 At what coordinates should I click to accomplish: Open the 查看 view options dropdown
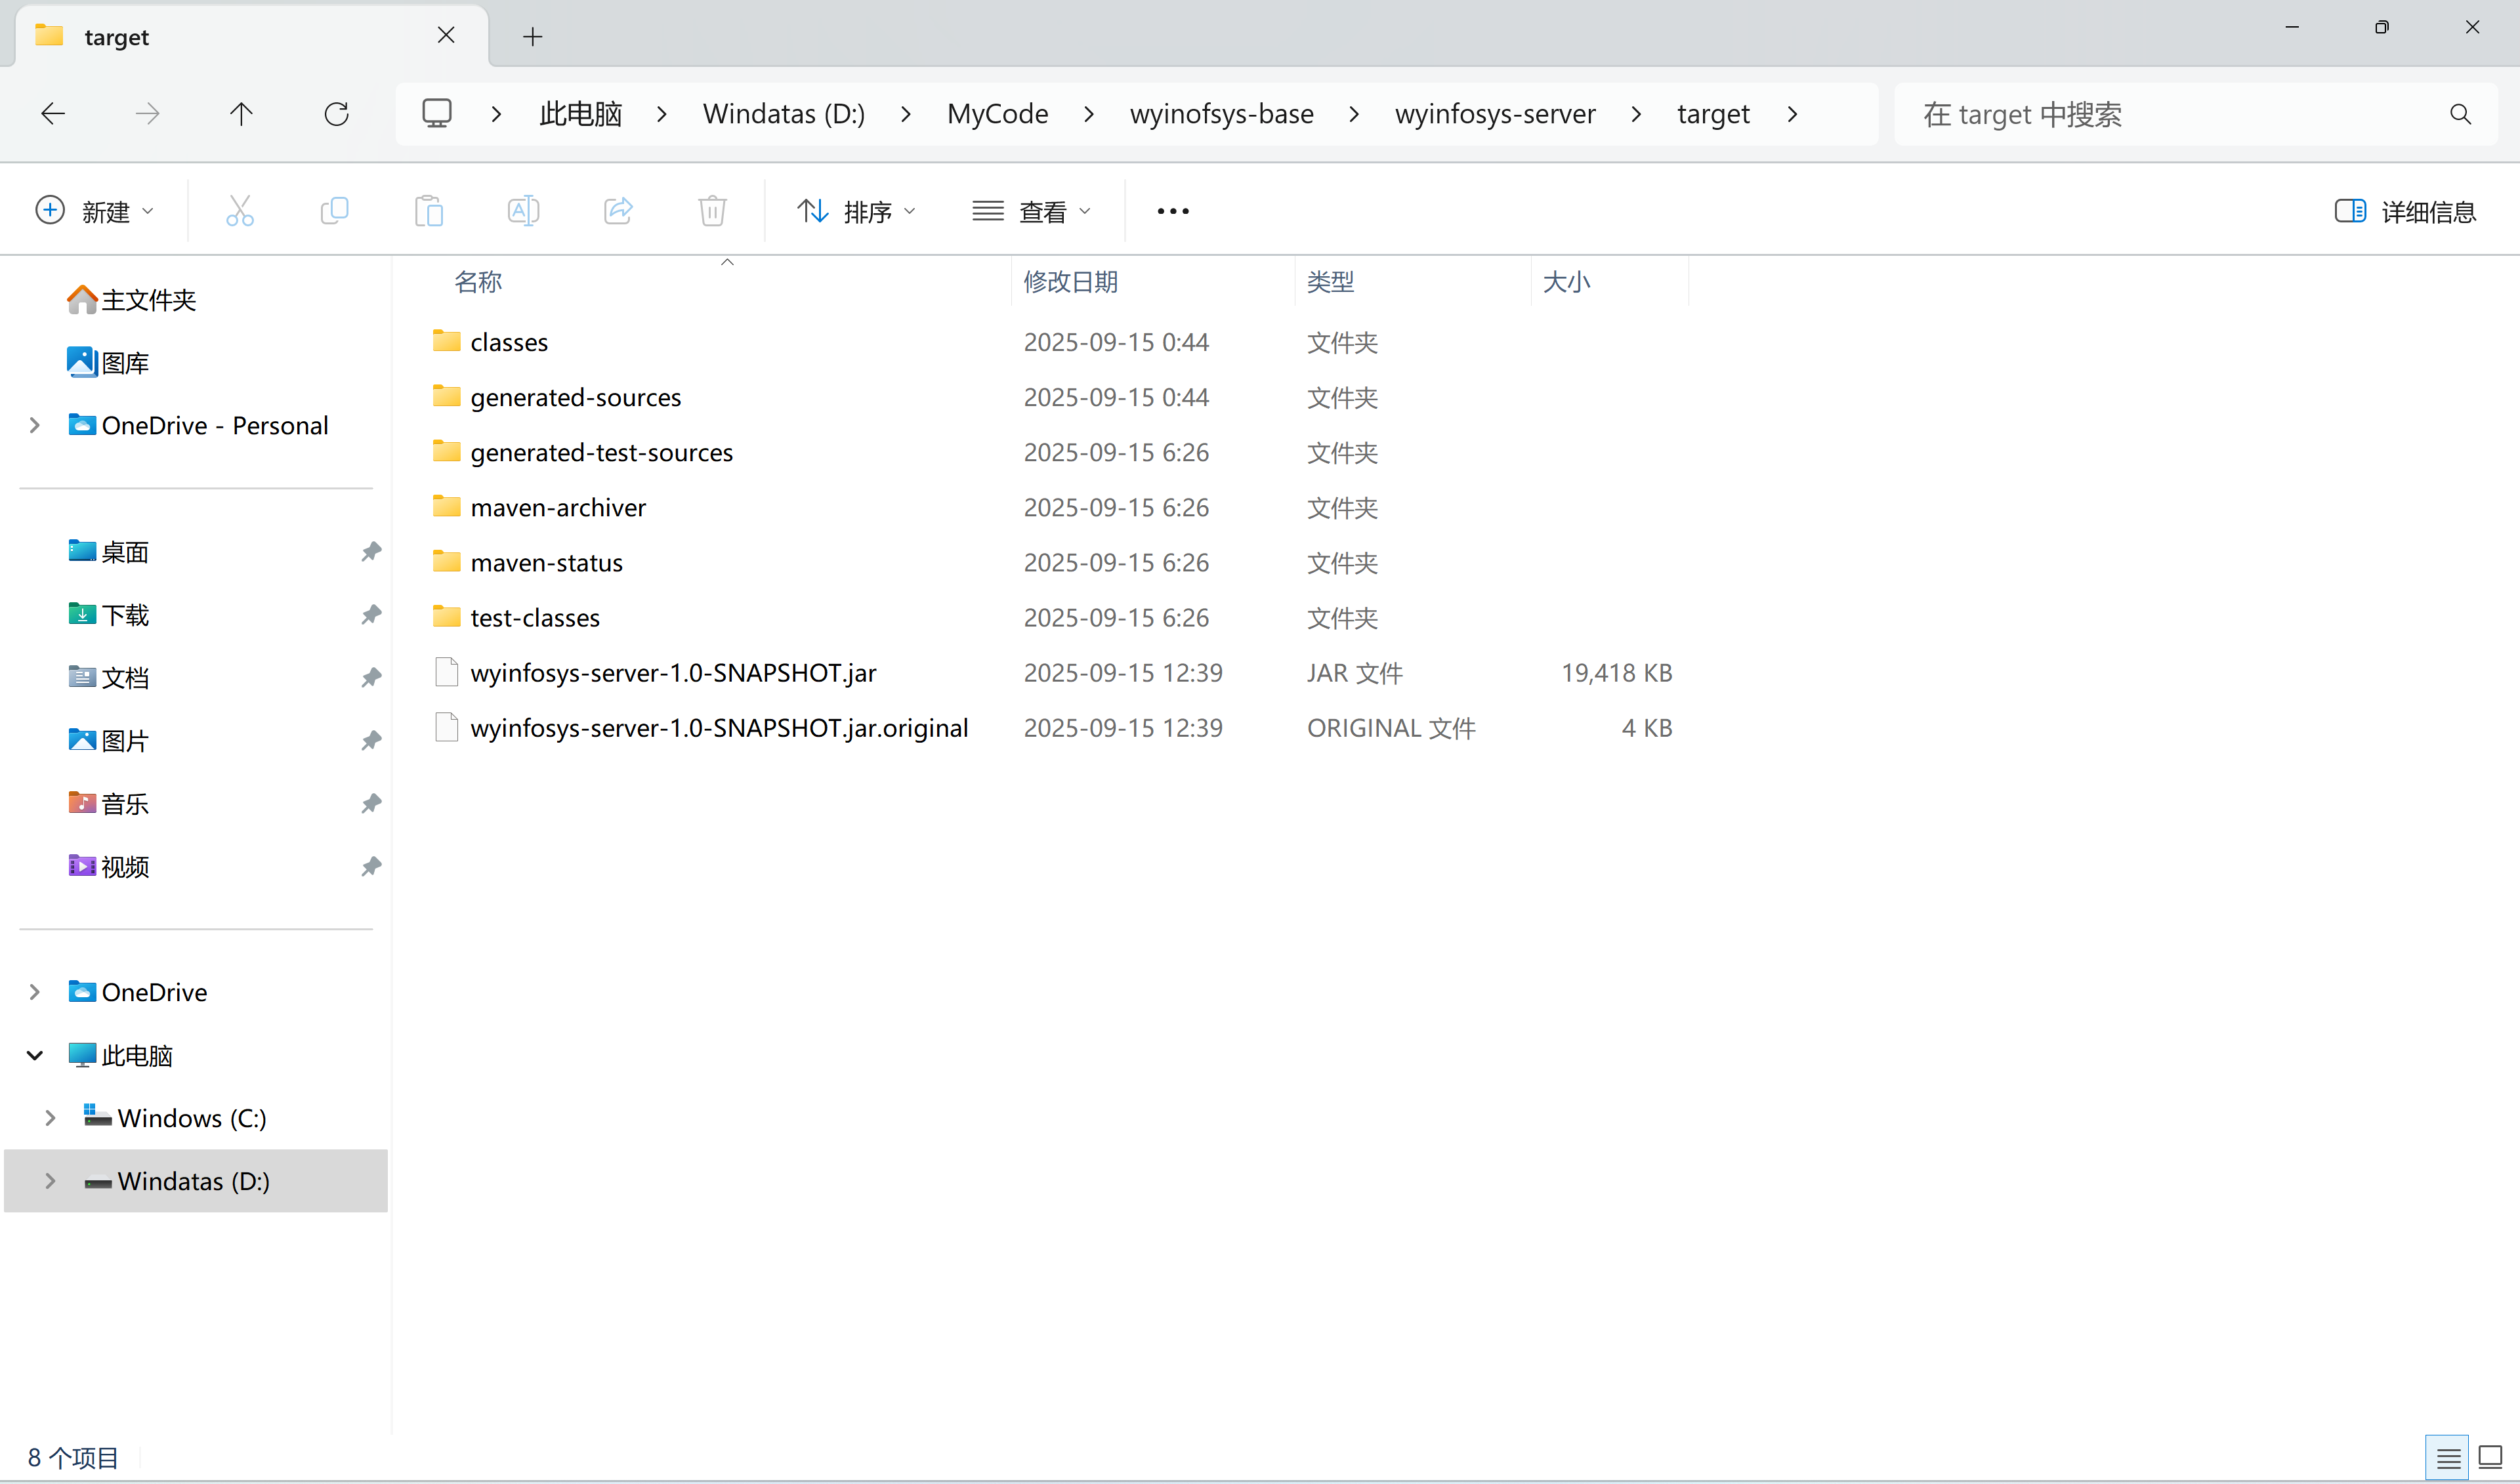(1032, 210)
